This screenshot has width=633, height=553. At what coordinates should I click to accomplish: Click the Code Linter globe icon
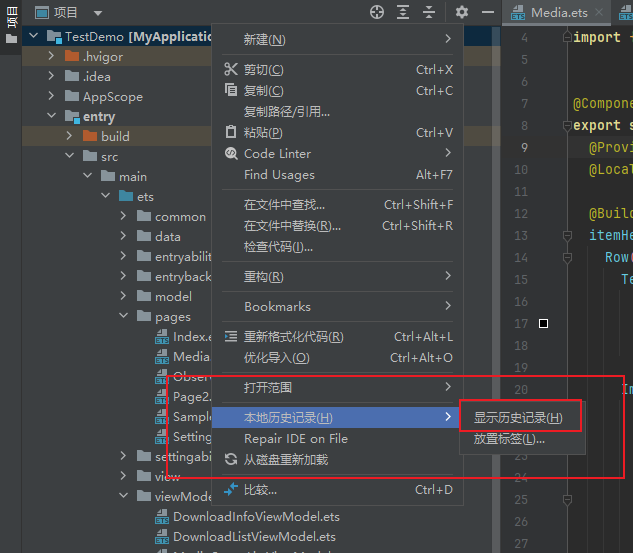click(x=231, y=153)
